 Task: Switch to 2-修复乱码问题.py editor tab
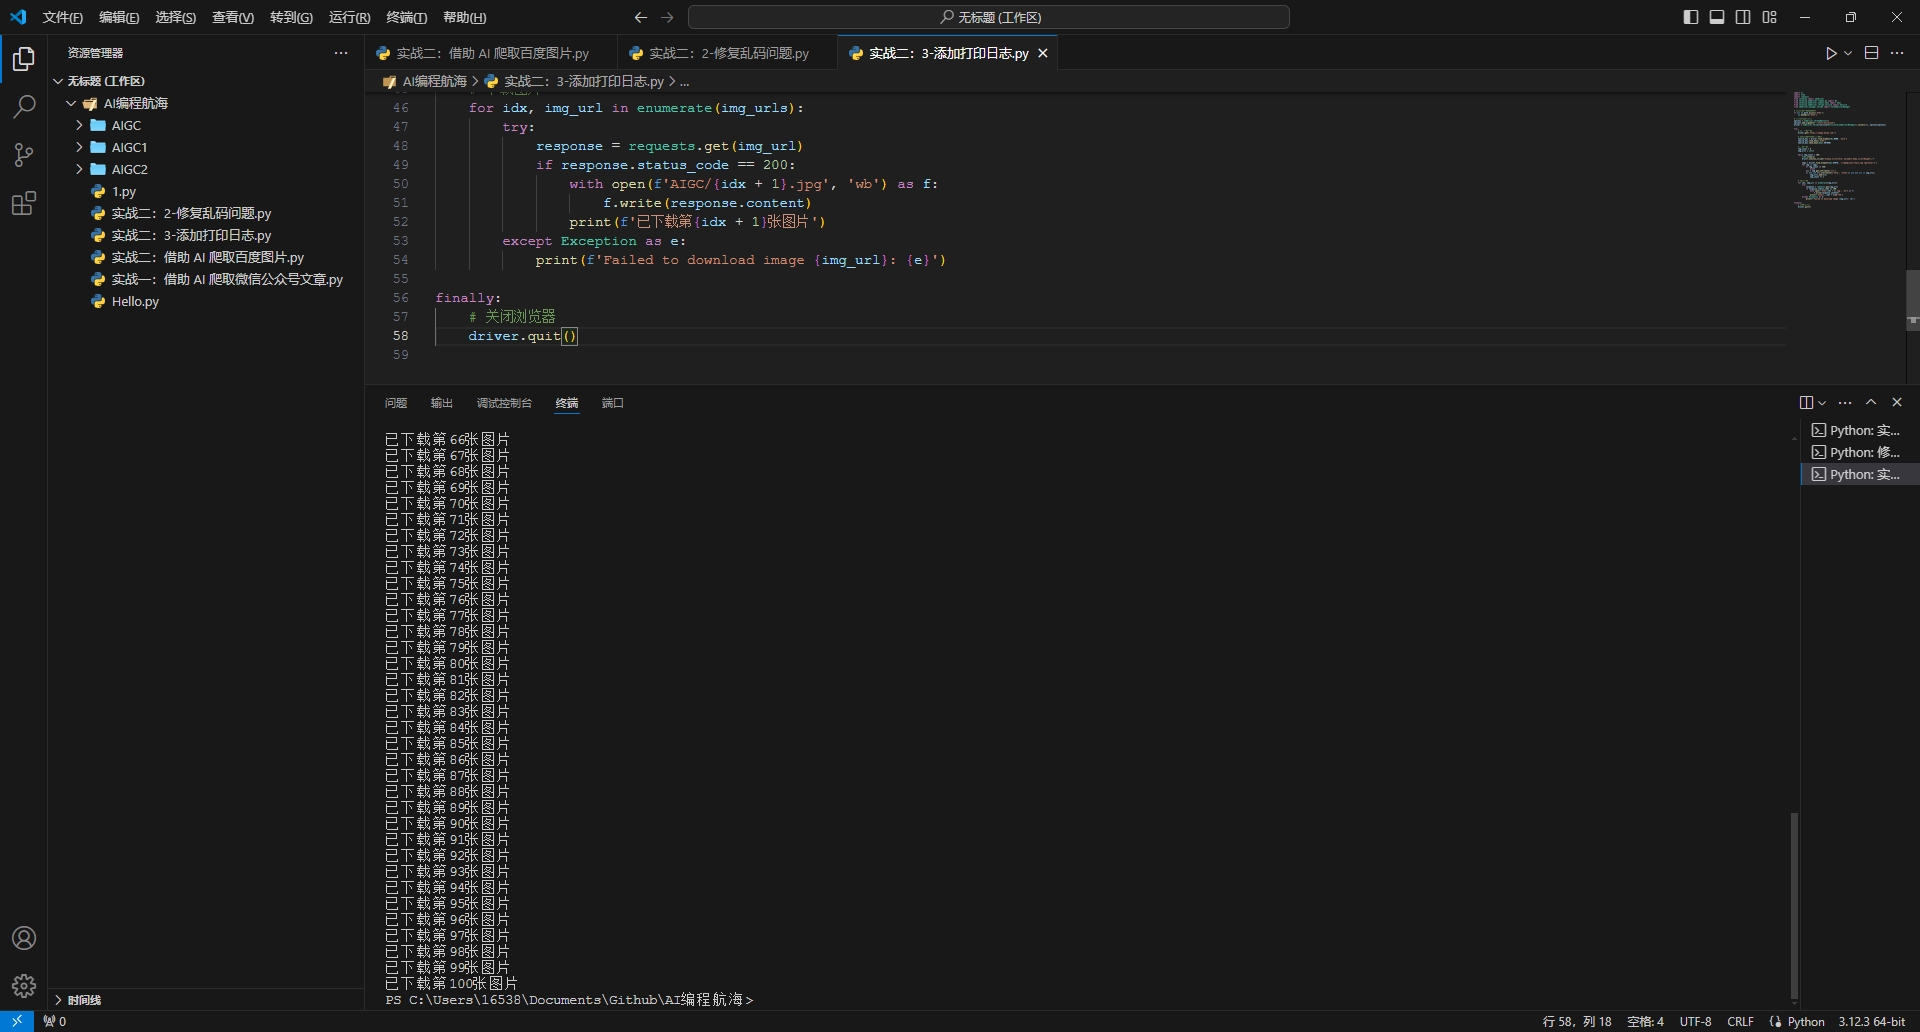[x=729, y=53]
